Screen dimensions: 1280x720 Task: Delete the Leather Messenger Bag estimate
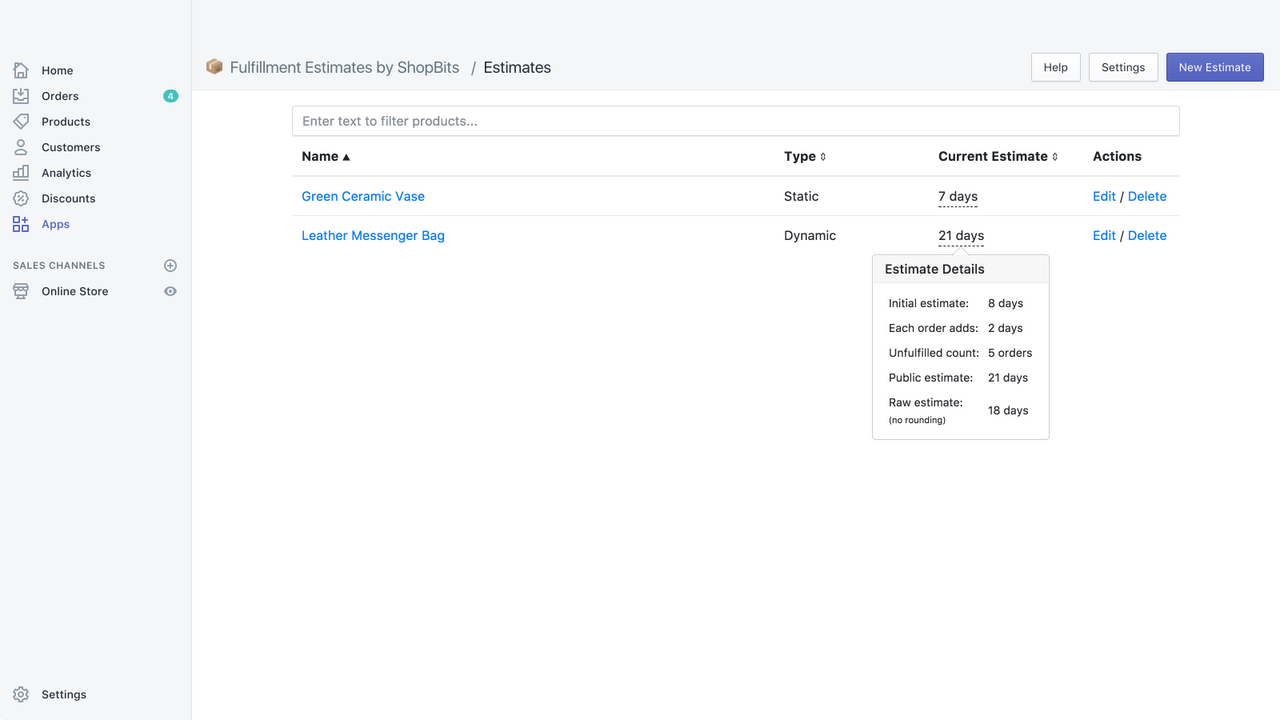coord(1147,236)
